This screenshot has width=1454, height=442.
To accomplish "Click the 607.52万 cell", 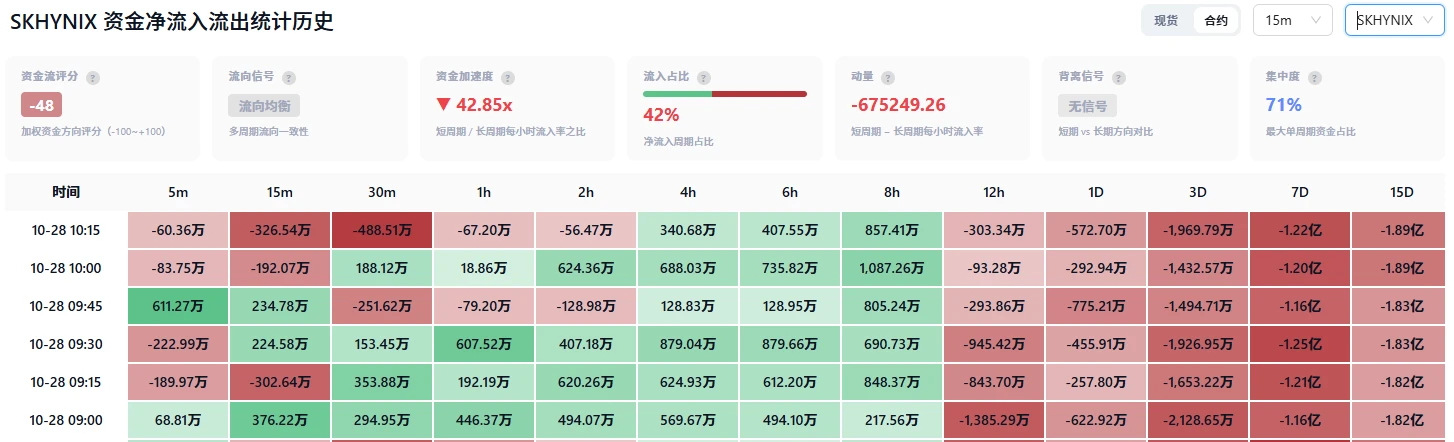I will pos(484,344).
